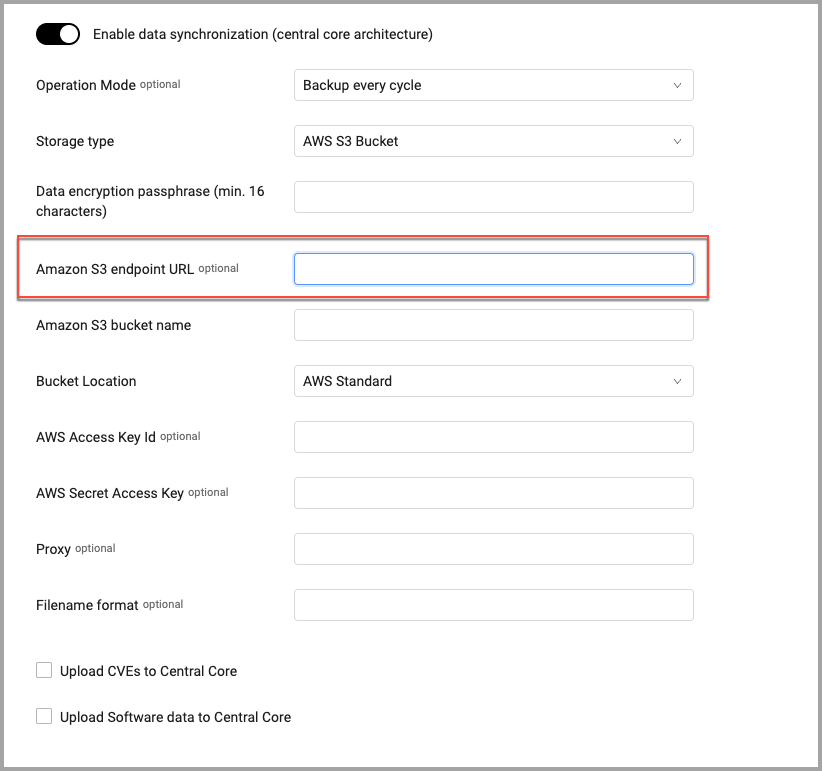Check Upload CVEs to Central Core

(x=44, y=670)
